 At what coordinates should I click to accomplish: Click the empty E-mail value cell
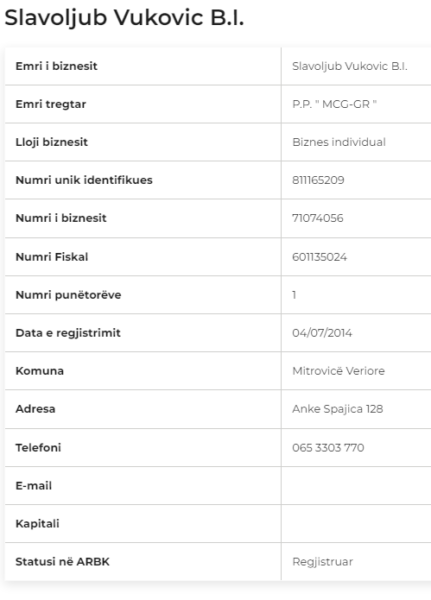(356, 486)
